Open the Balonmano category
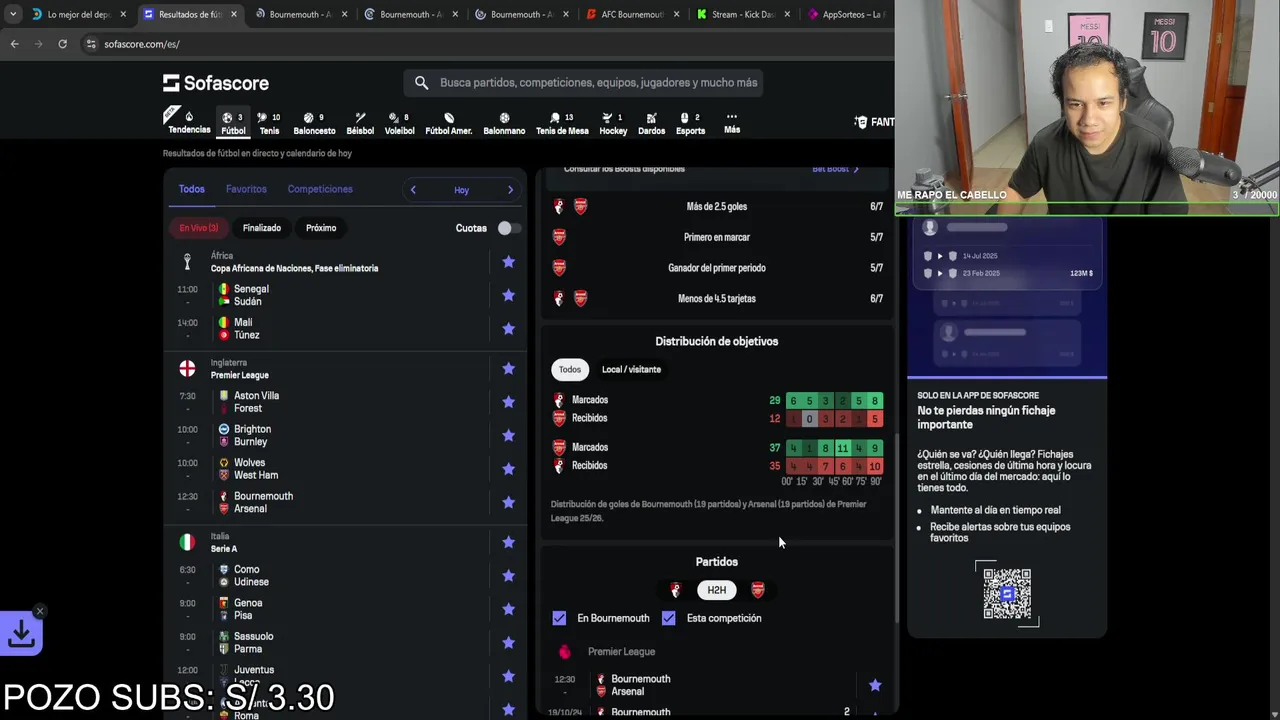The width and height of the screenshot is (1280, 720). (x=504, y=123)
